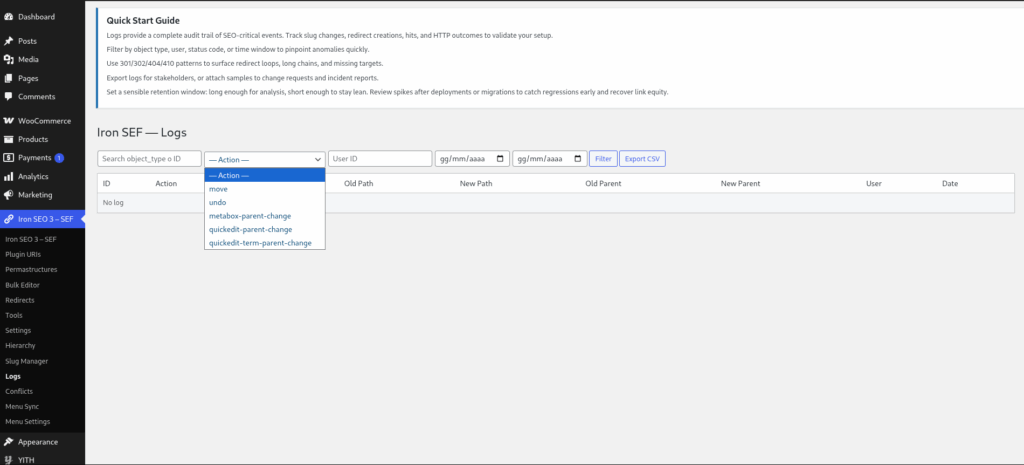
Task: Focus the 'Search object_type o ID' field
Action: point(150,159)
